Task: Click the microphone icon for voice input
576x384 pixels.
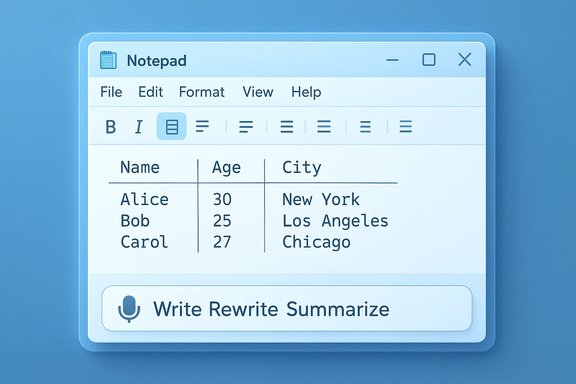Action: 129,309
